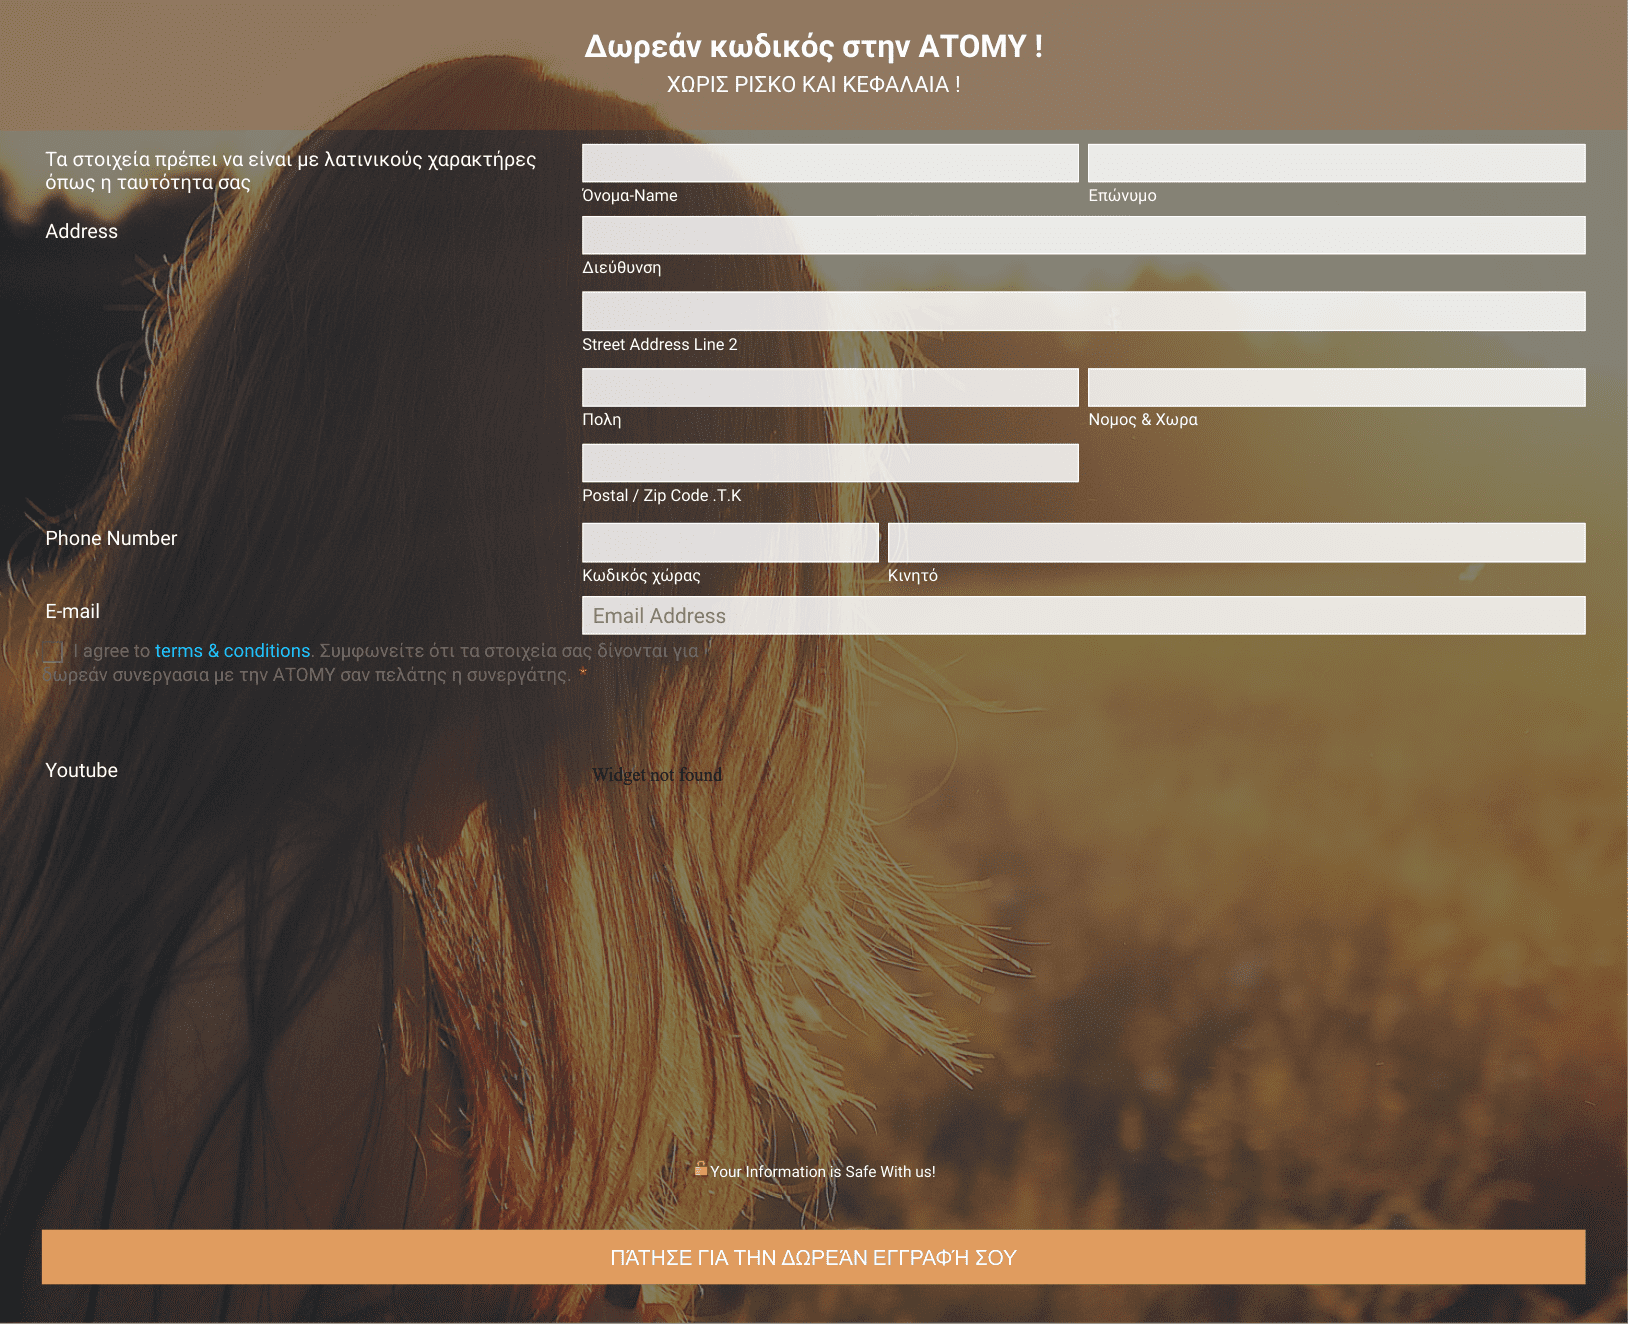Viewport: 1628px width, 1324px height.
Task: Focus the Κινητό mobile number field
Action: tap(1236, 542)
